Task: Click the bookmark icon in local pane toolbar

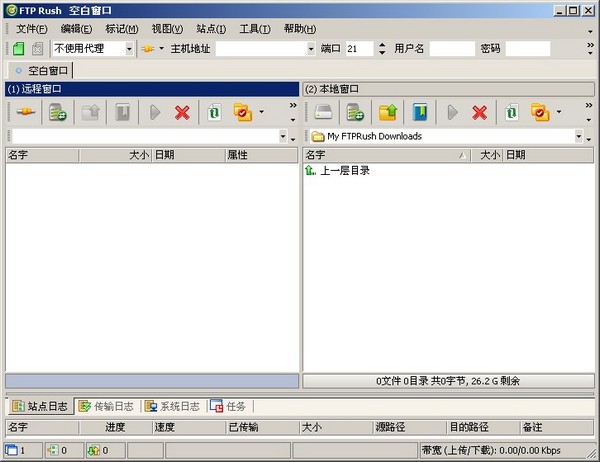Action: pyautogui.click(x=419, y=113)
